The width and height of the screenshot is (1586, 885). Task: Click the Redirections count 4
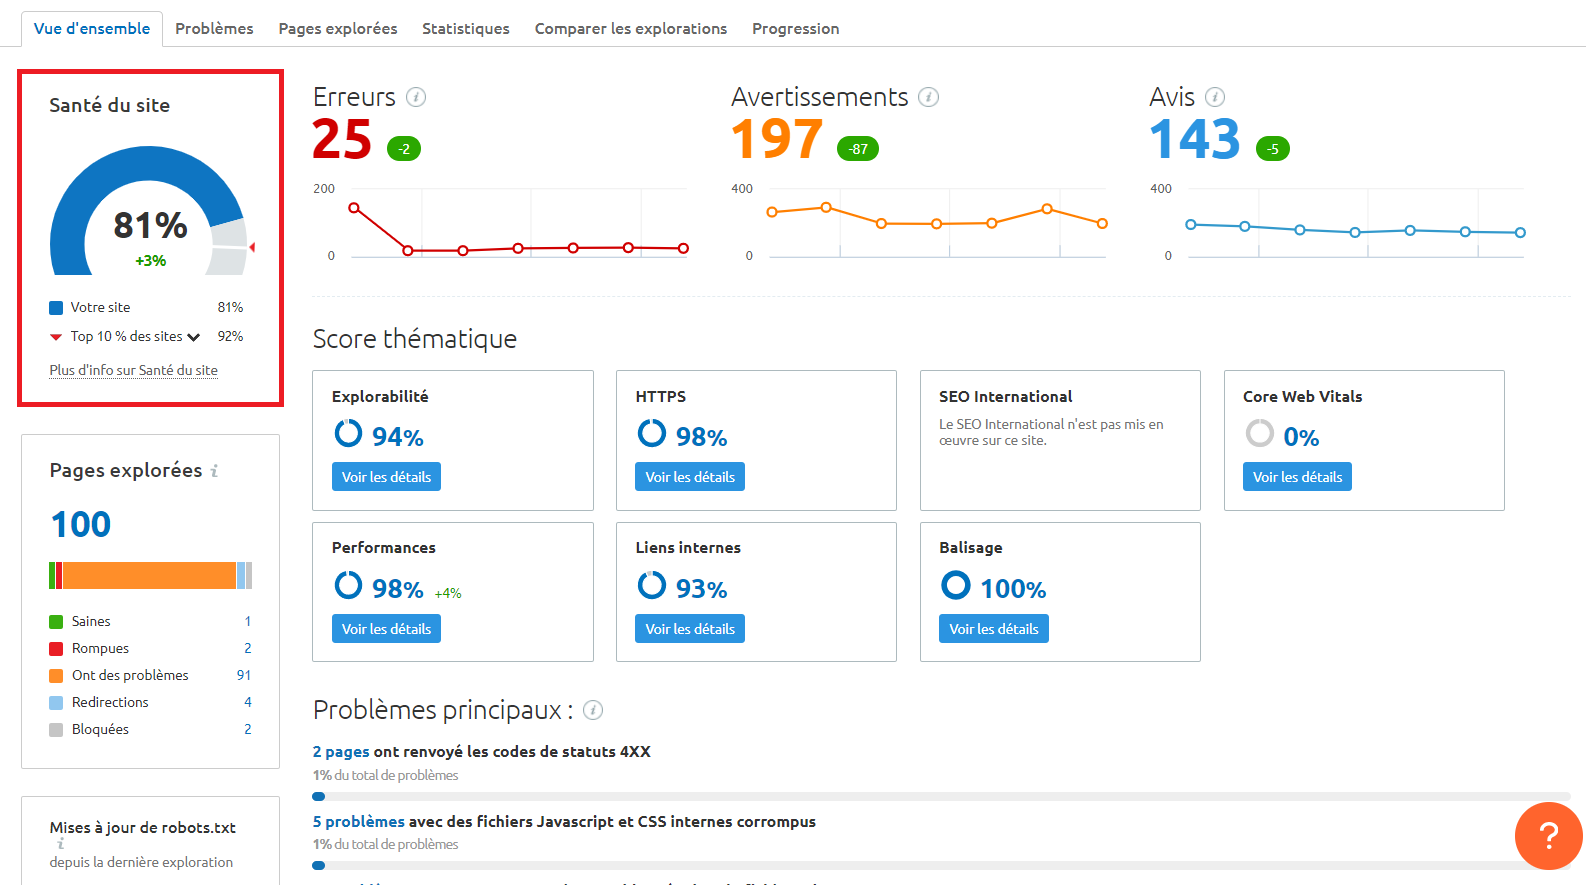click(248, 702)
